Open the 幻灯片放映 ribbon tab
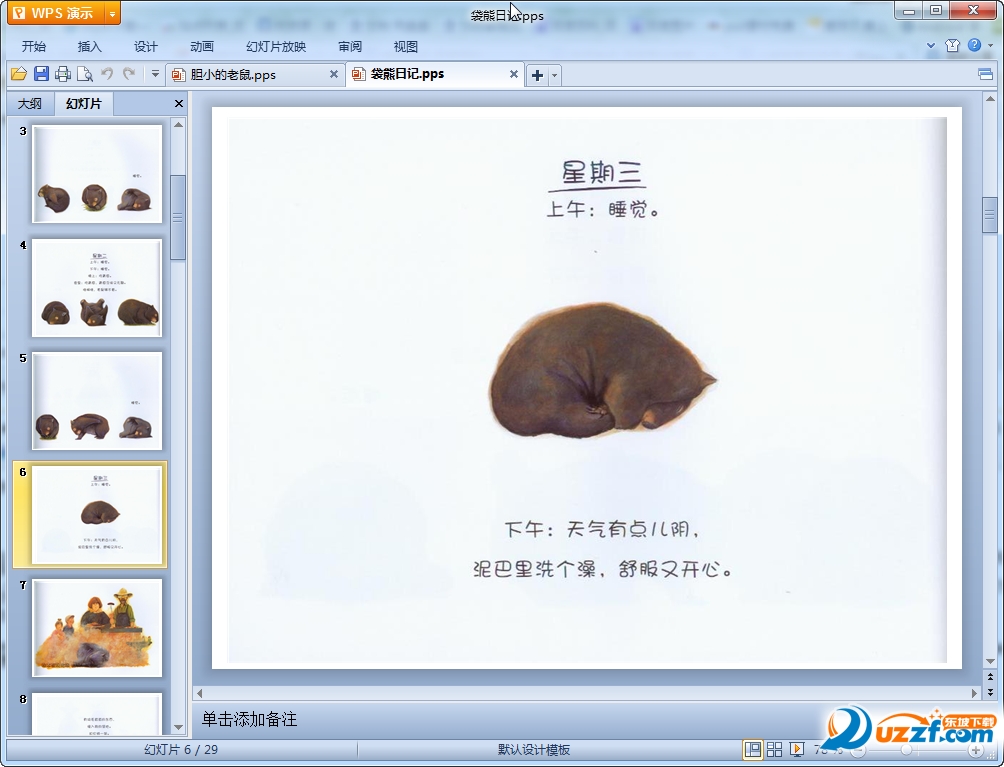Viewport: 1004px width, 767px height. tap(276, 47)
